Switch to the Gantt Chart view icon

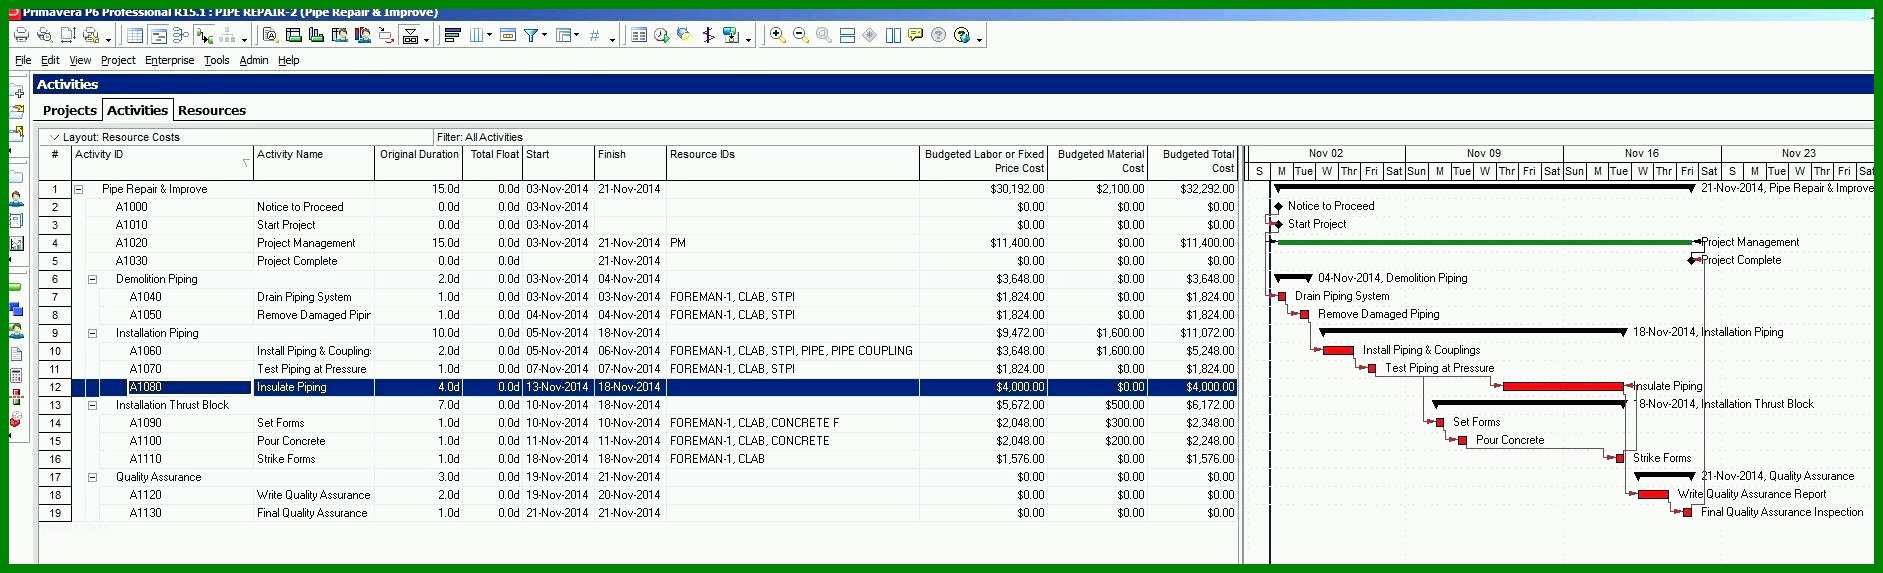tap(158, 35)
